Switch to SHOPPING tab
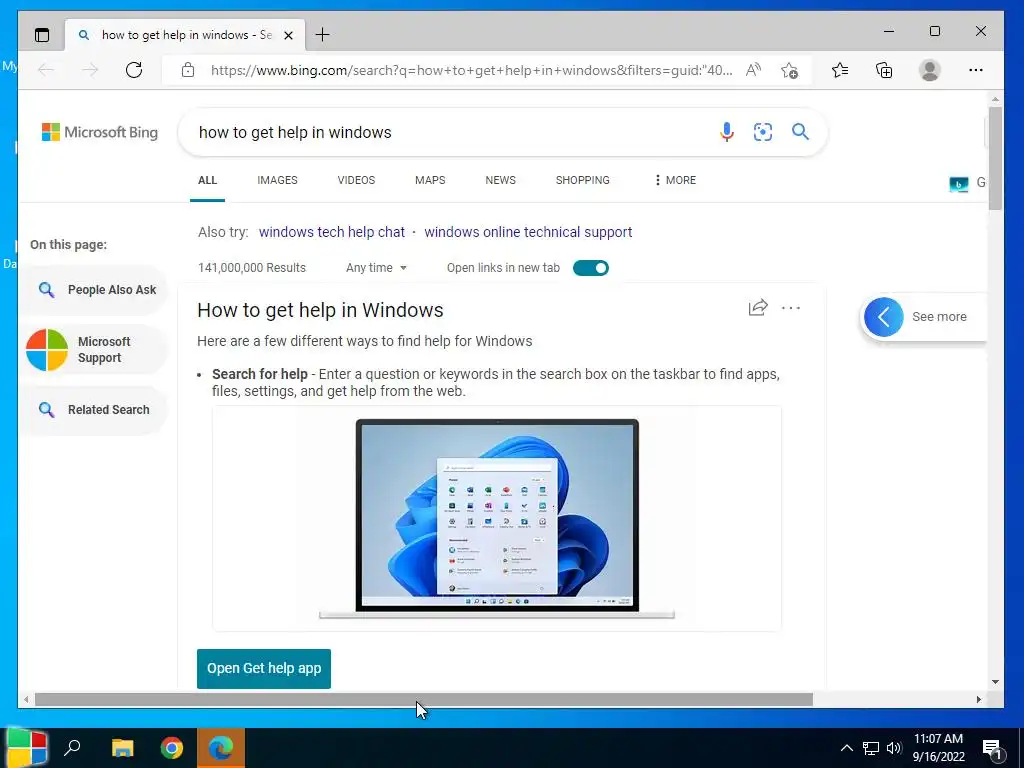This screenshot has width=1024, height=768. 583,180
